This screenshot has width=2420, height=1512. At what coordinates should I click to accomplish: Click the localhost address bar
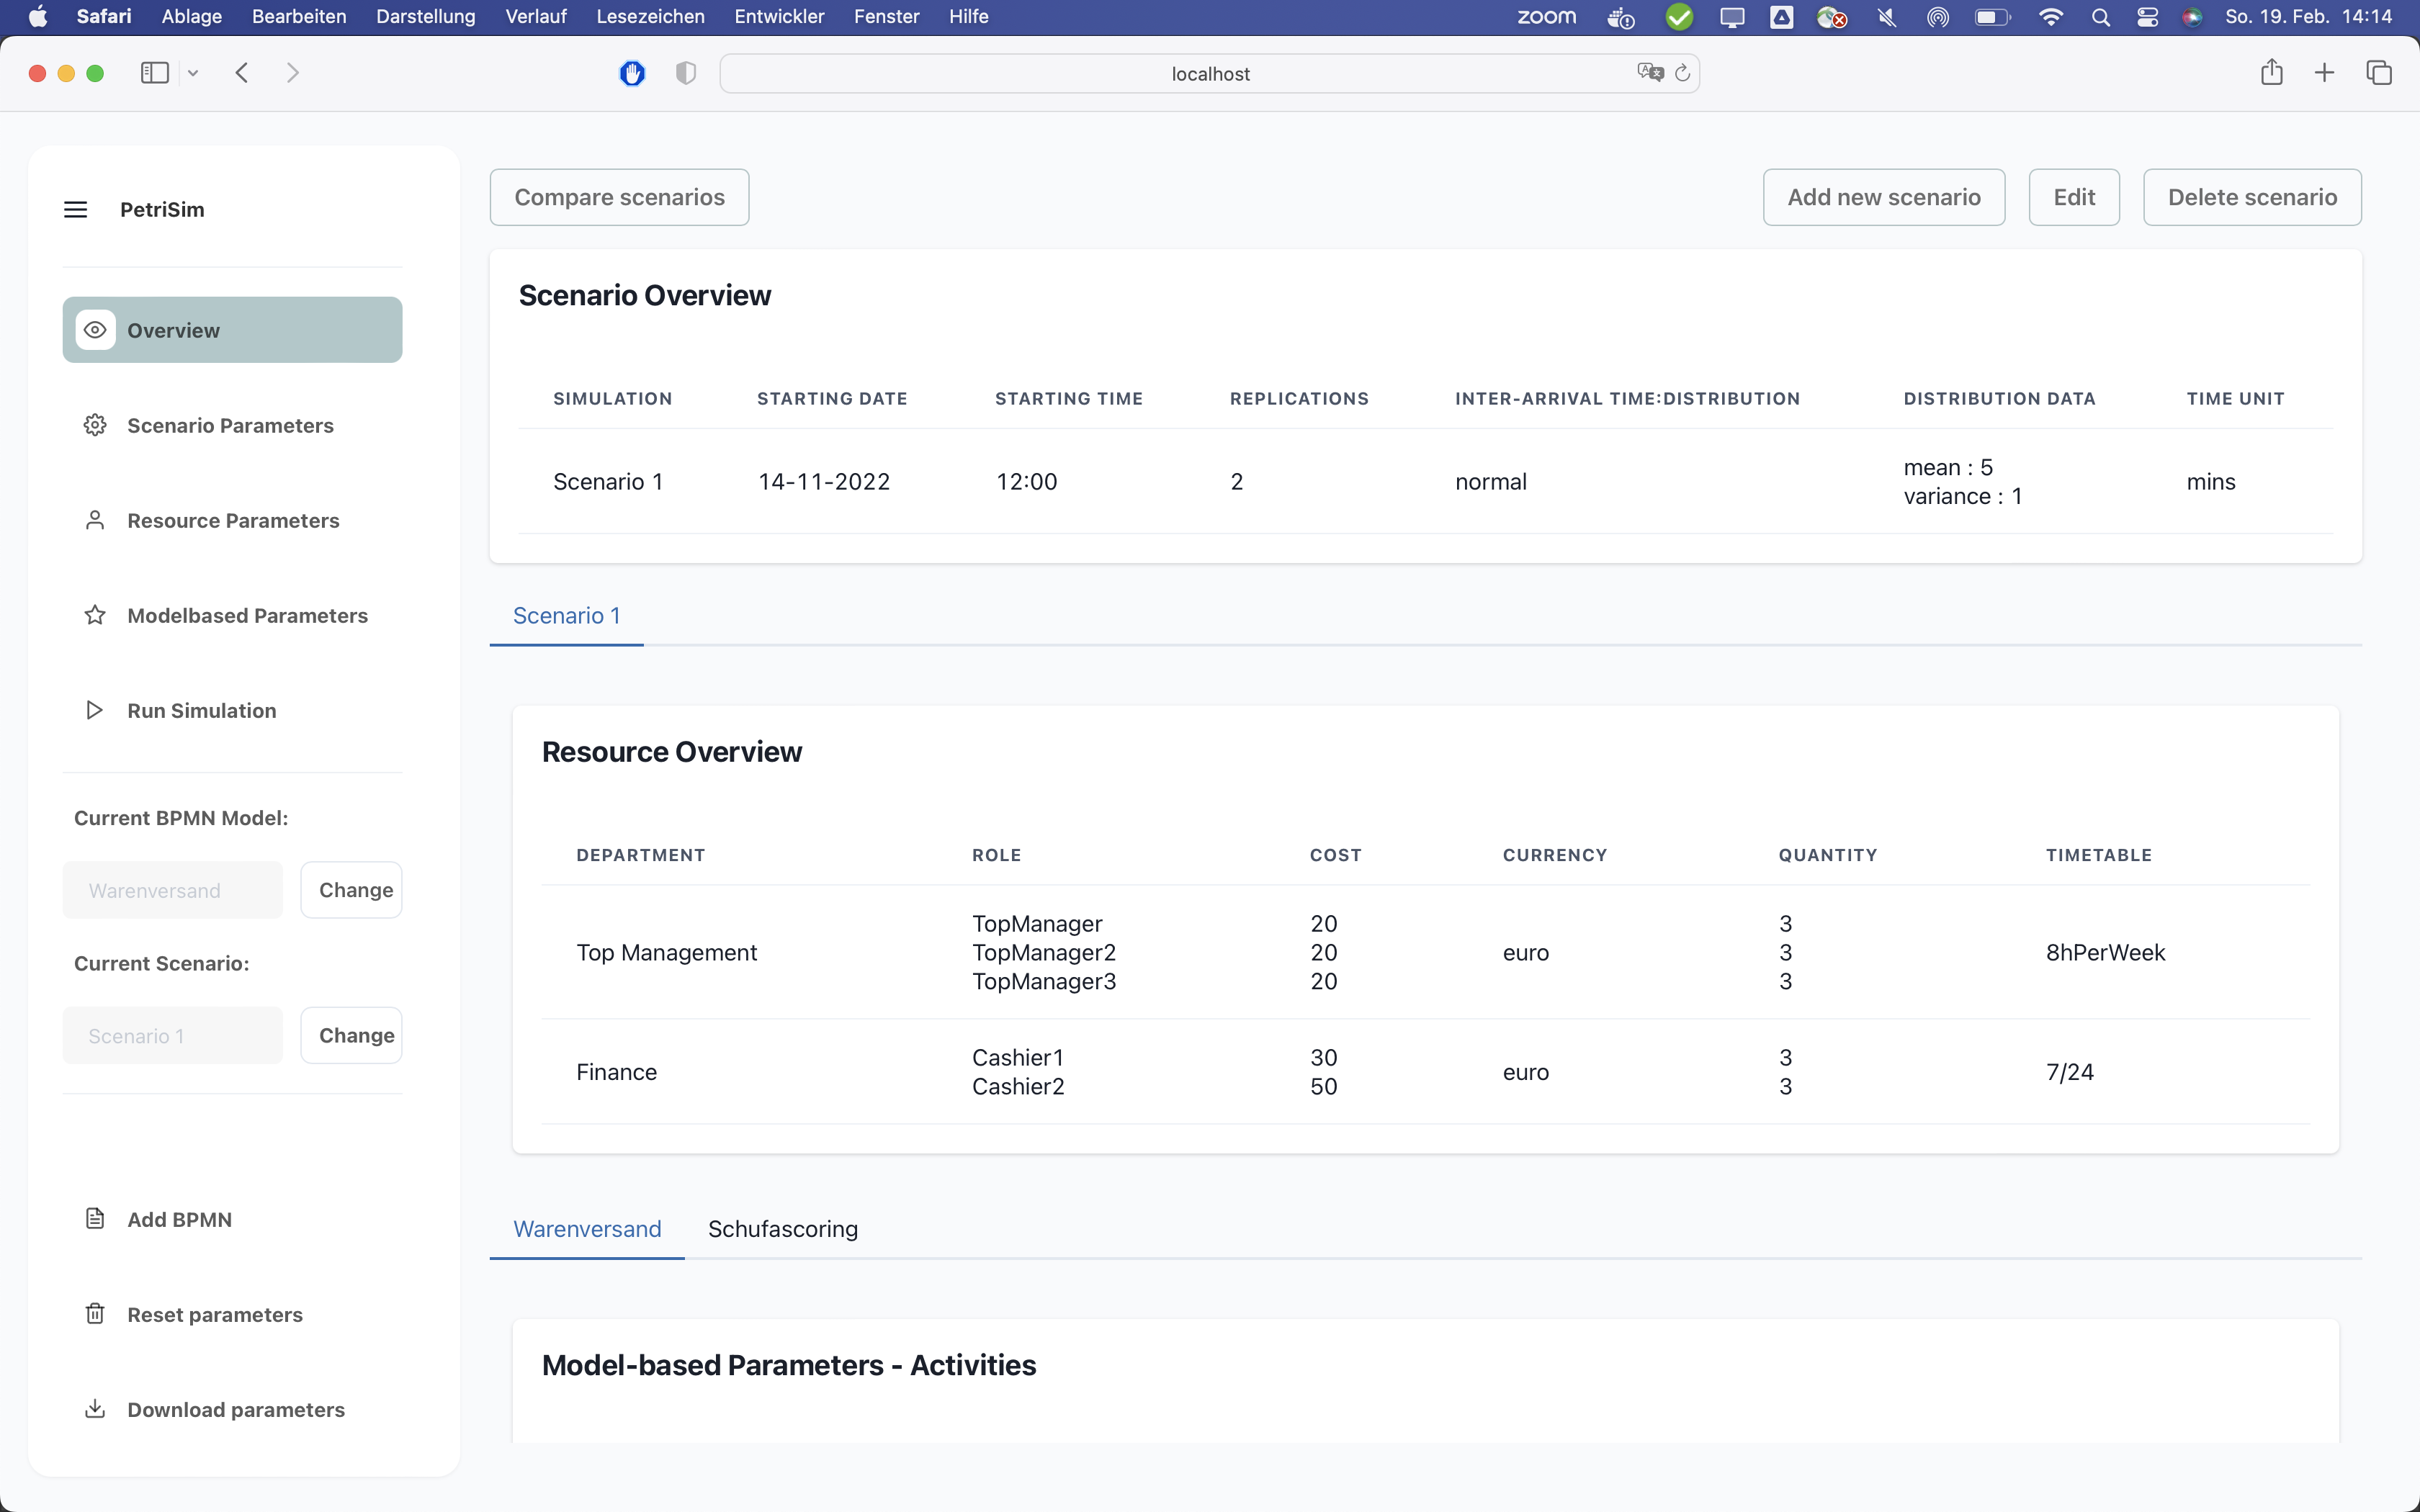pos(1210,73)
